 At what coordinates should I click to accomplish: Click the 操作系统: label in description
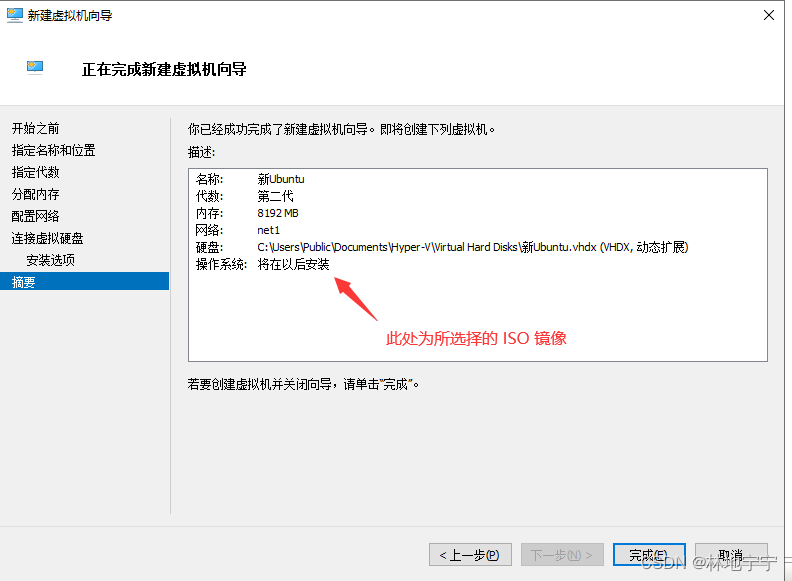(221, 264)
